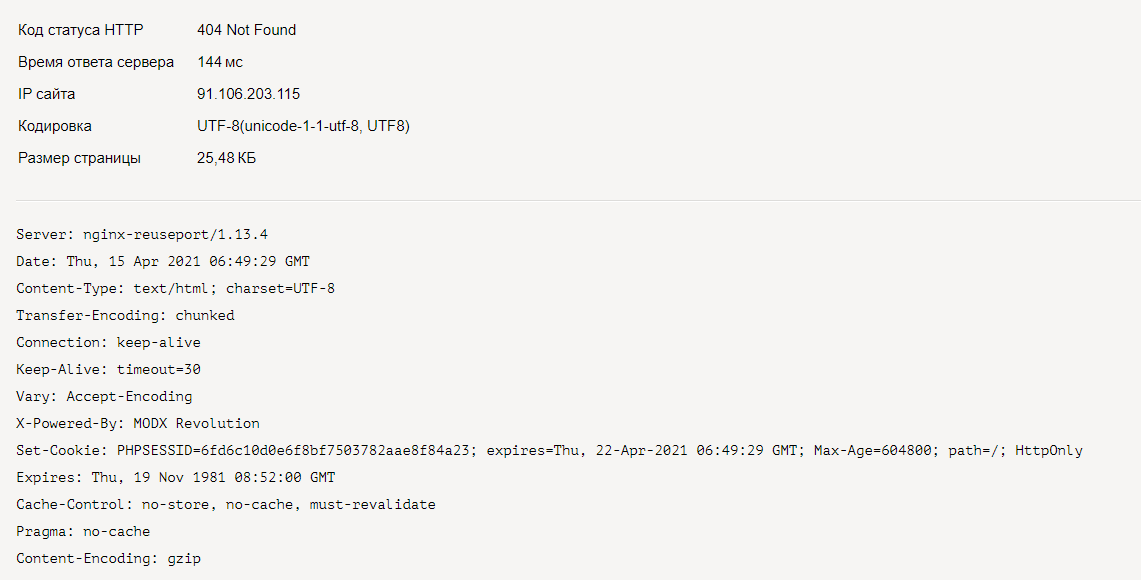The height and width of the screenshot is (580, 1141).
Task: Click the Content-Encoding gzip header line
Action: 108,559
